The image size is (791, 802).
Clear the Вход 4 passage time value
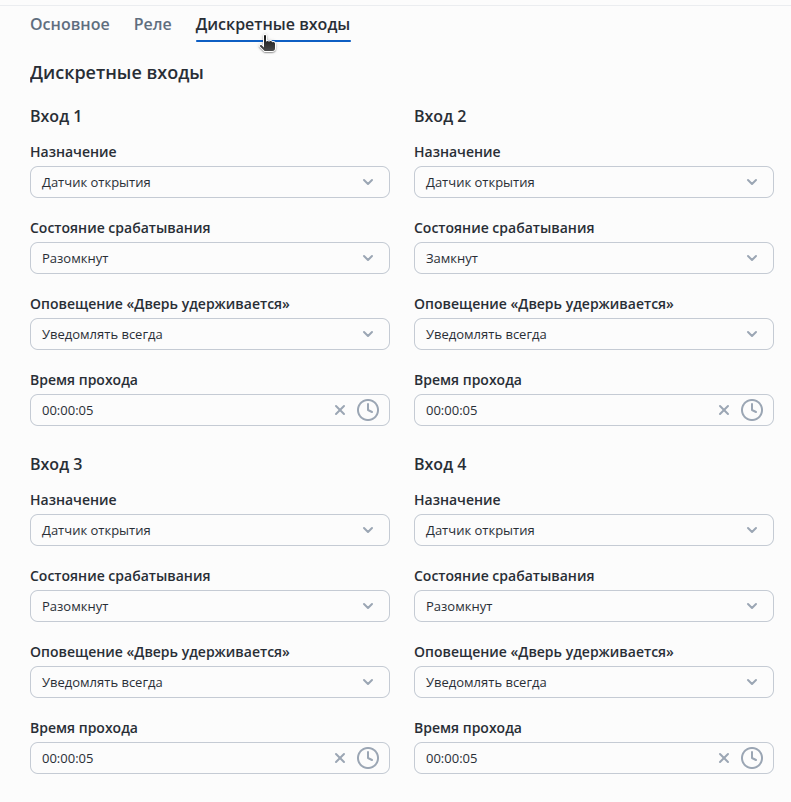[x=723, y=758]
